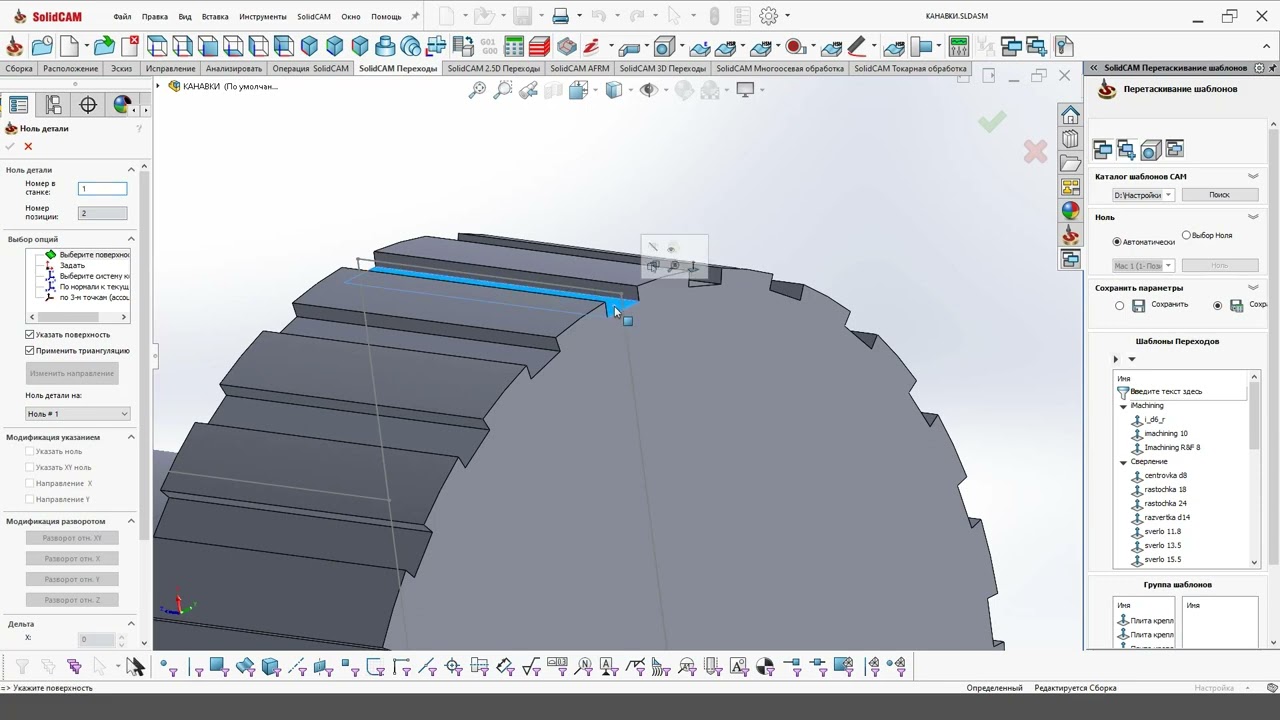Click the Zoom to Fit icon

478,90
